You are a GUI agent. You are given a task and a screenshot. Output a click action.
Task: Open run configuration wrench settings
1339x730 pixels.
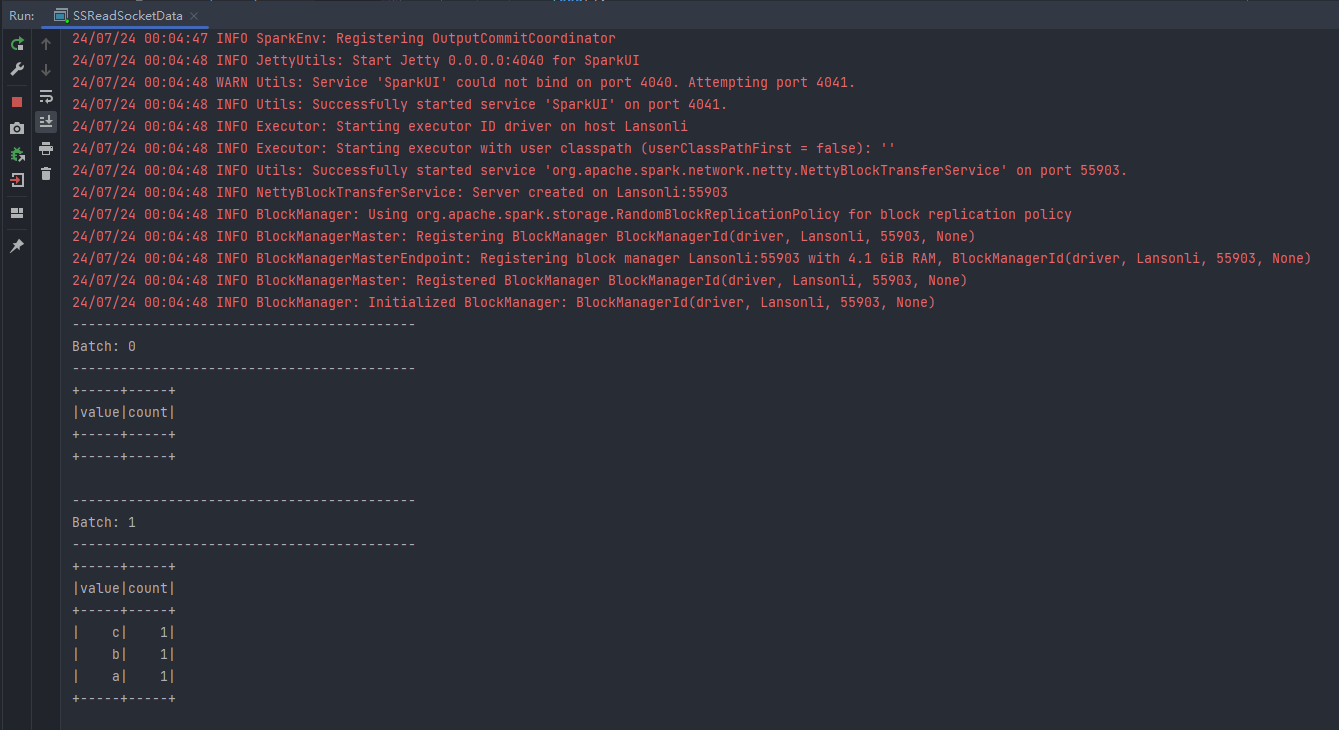coord(17,70)
